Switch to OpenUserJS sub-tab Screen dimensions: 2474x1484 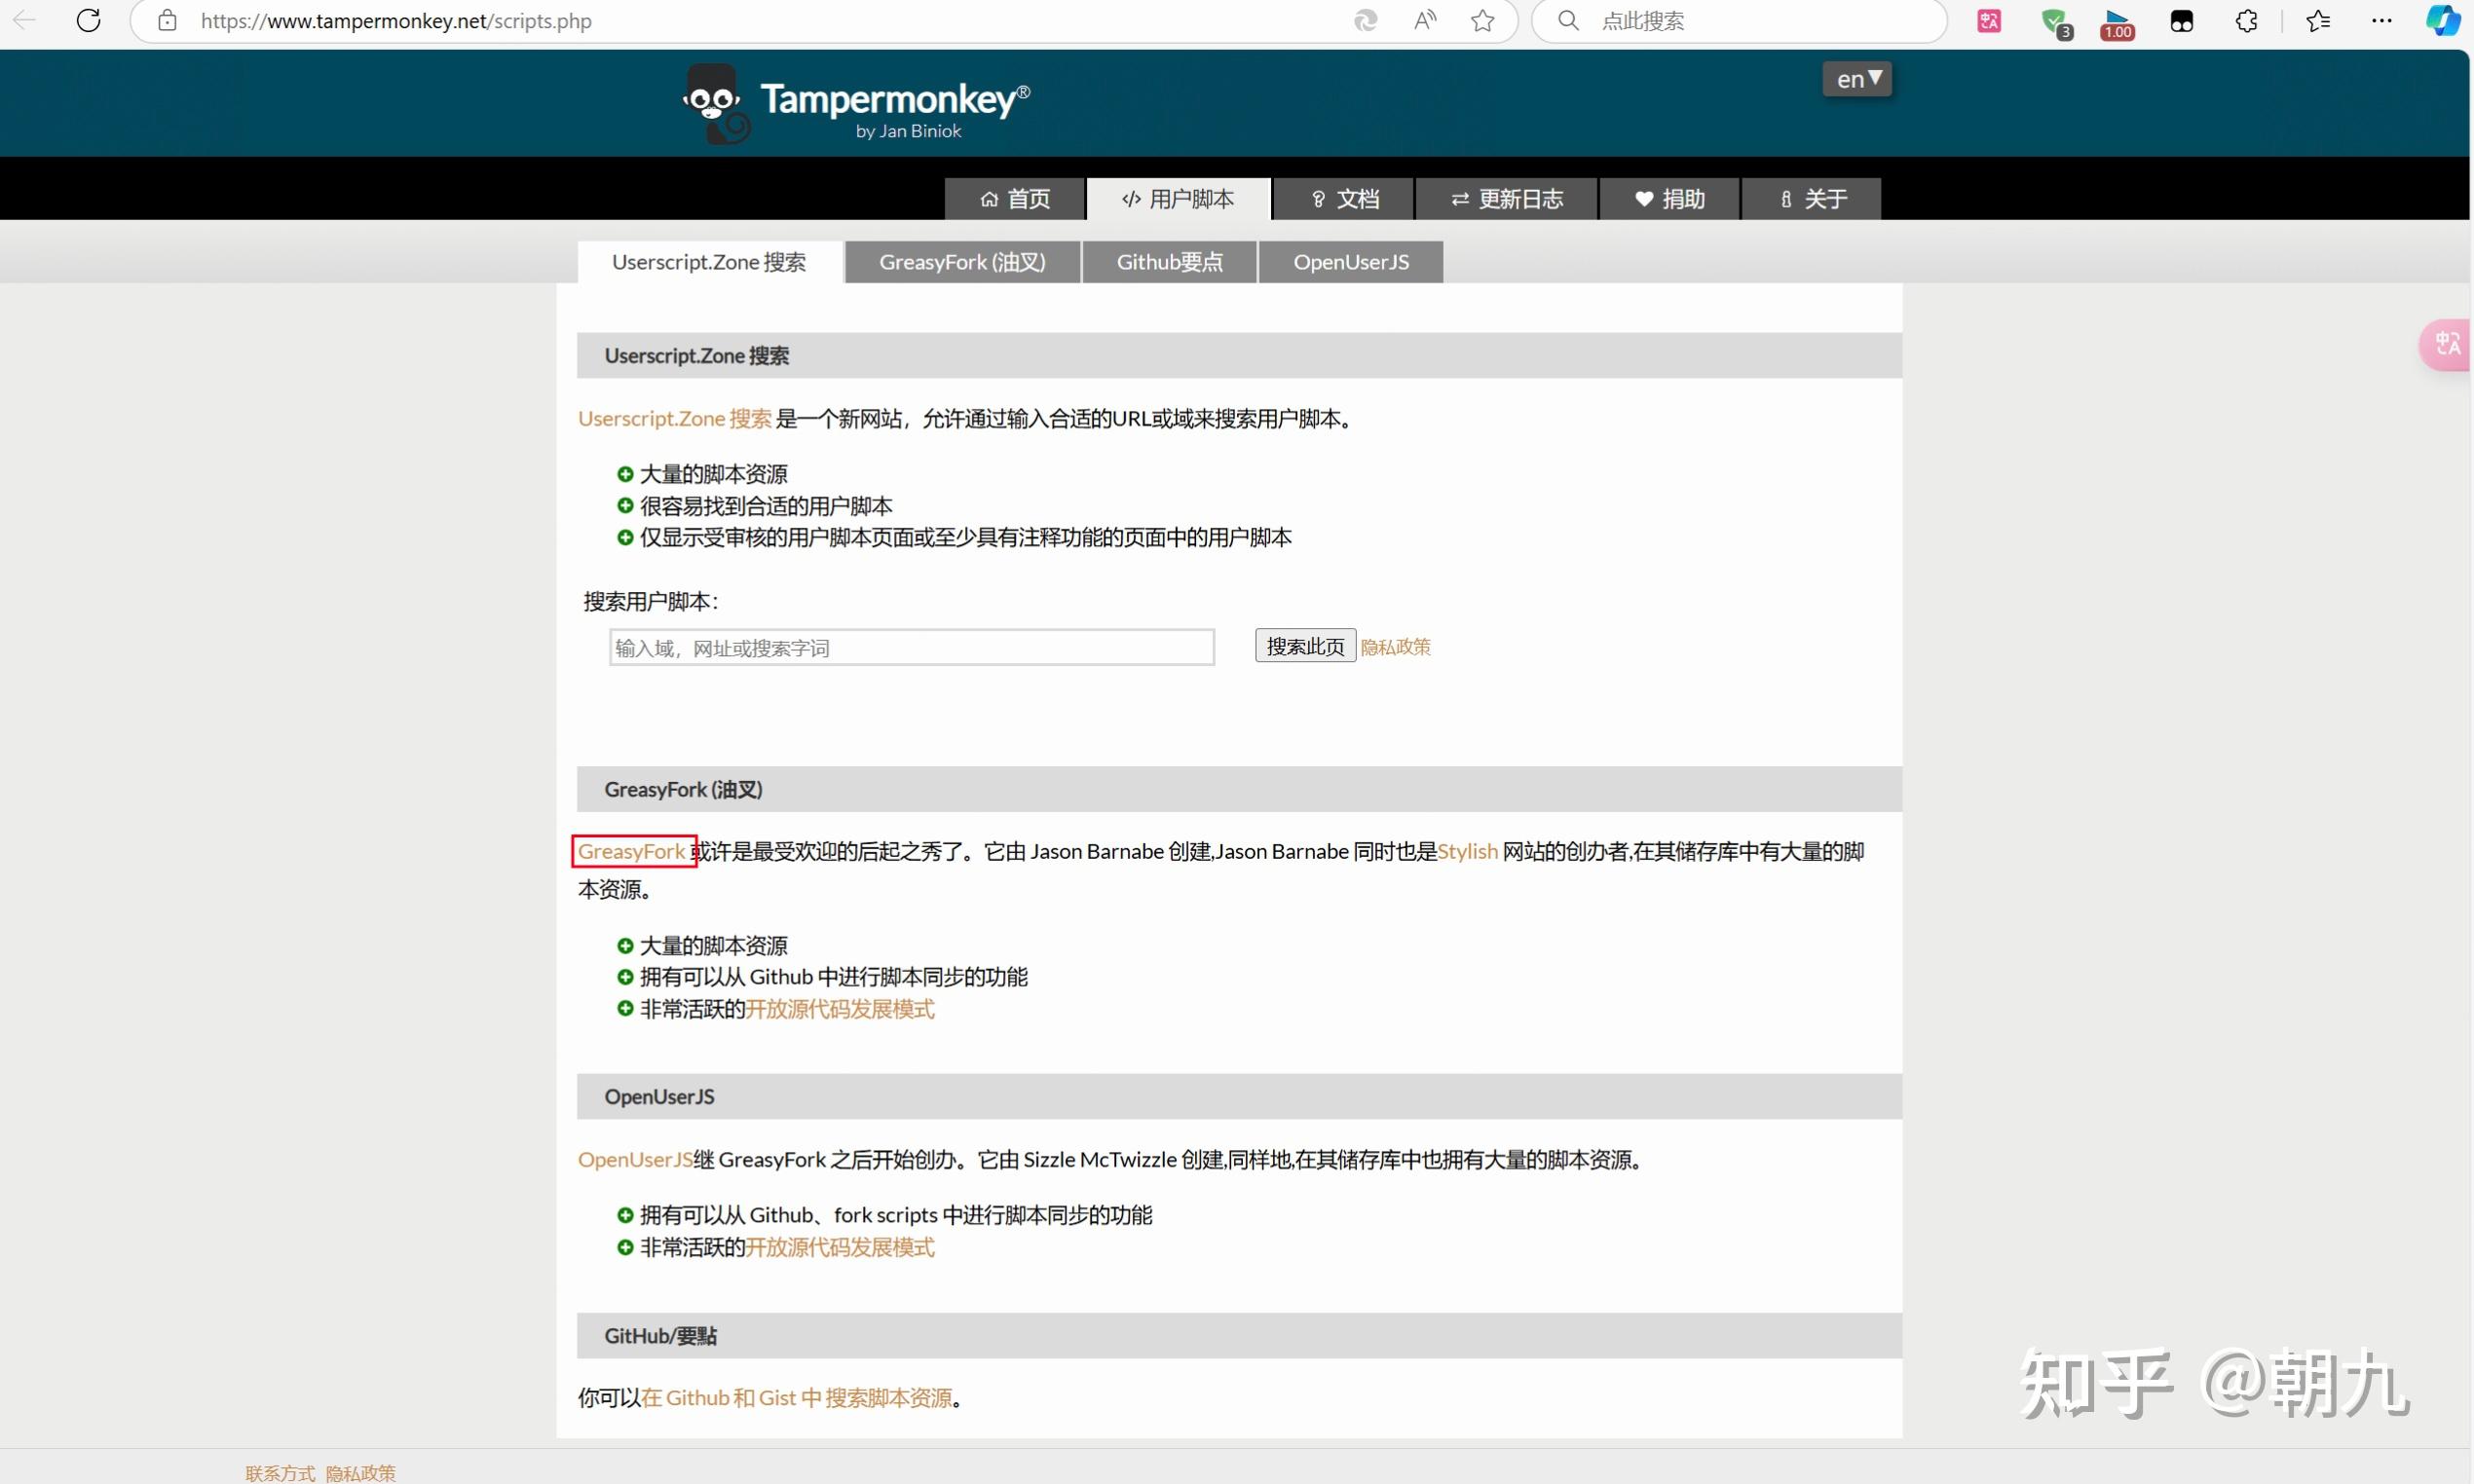(1350, 262)
